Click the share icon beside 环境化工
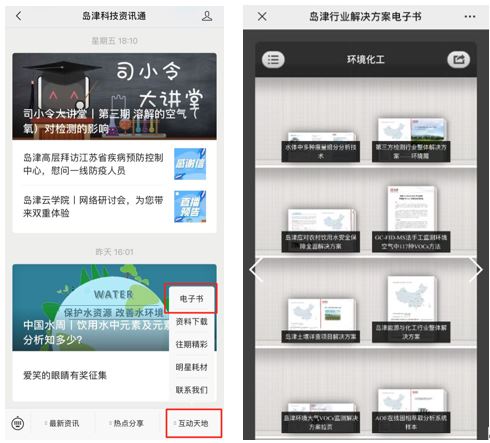The image size is (490, 443). 458,60
